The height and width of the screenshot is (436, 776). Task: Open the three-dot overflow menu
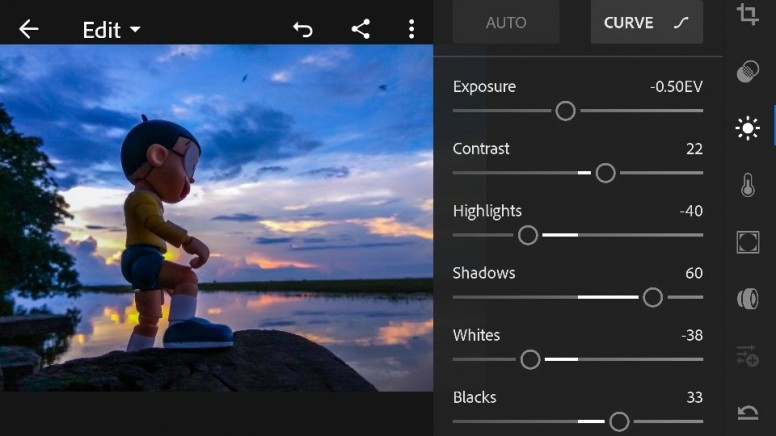click(411, 29)
